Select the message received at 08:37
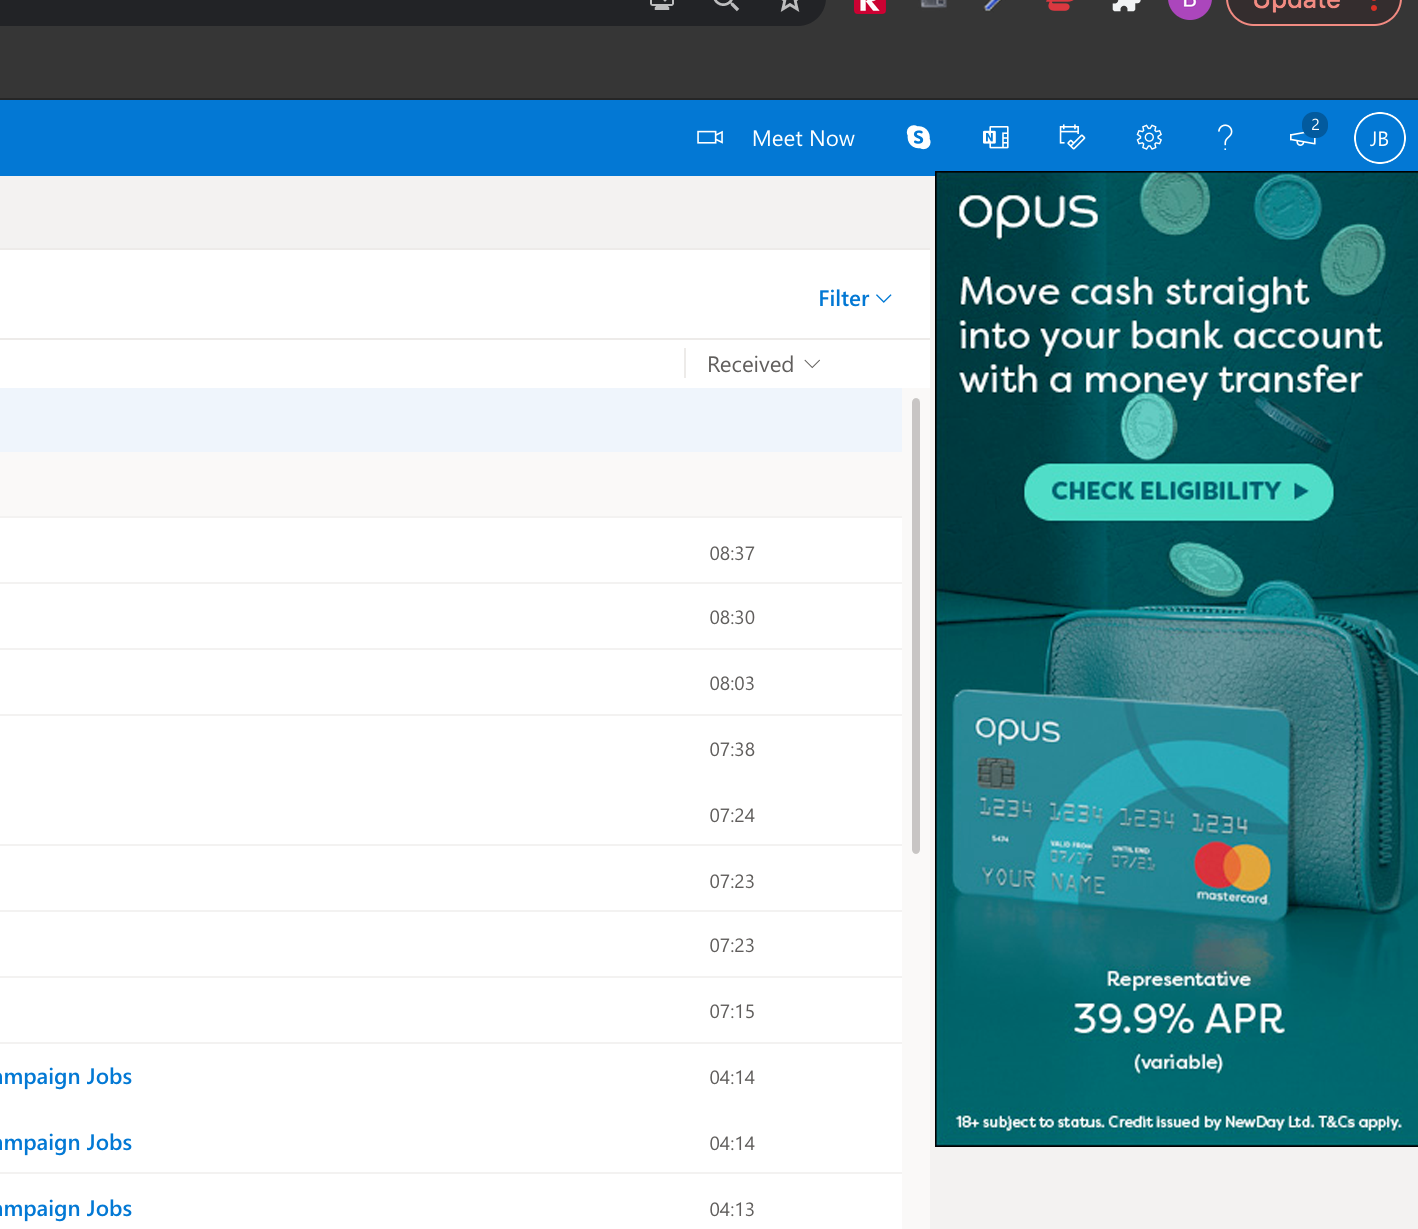The height and width of the screenshot is (1229, 1418). click(451, 550)
